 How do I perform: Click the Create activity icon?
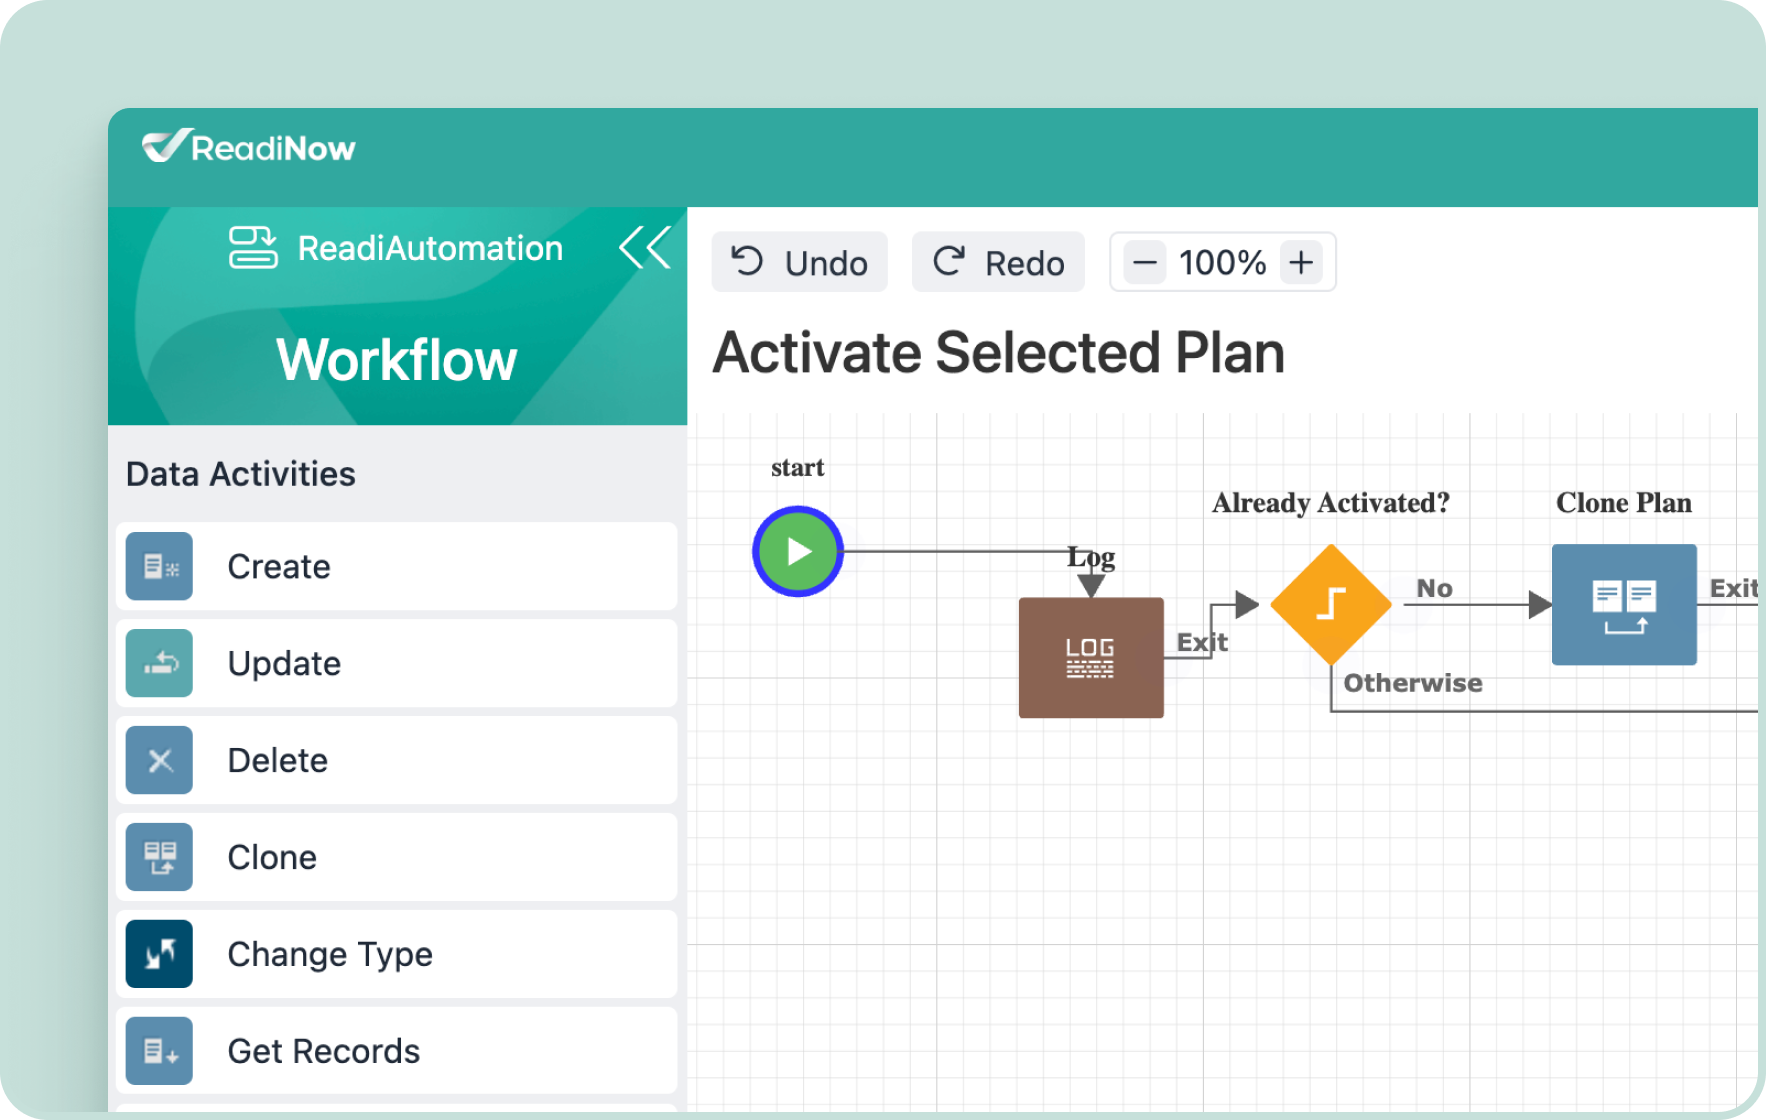(x=159, y=567)
